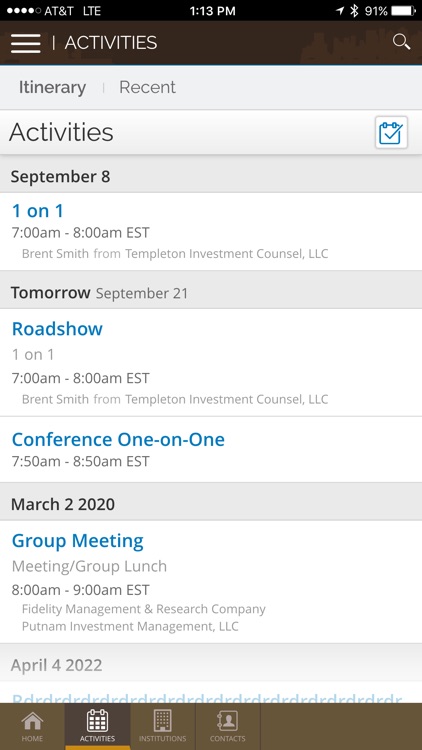Tap the search magnifier icon
This screenshot has width=422, height=750.
[401, 42]
